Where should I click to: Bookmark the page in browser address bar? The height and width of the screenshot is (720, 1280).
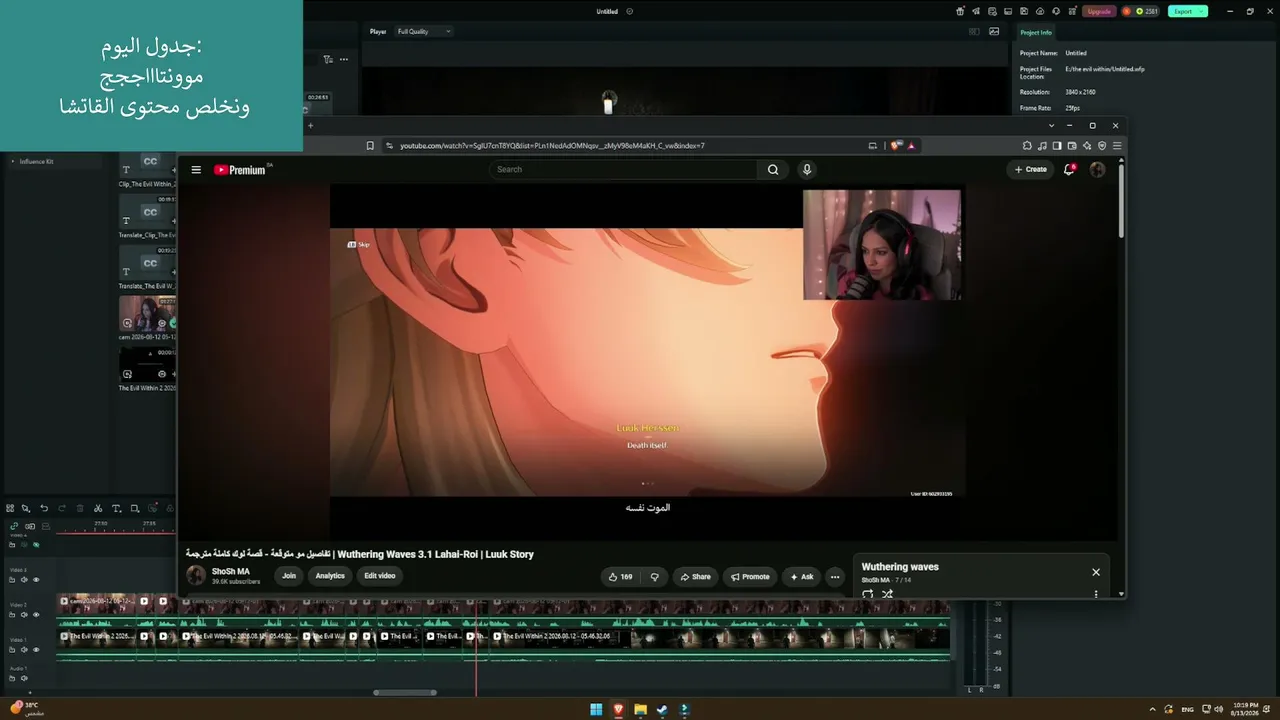[370, 146]
